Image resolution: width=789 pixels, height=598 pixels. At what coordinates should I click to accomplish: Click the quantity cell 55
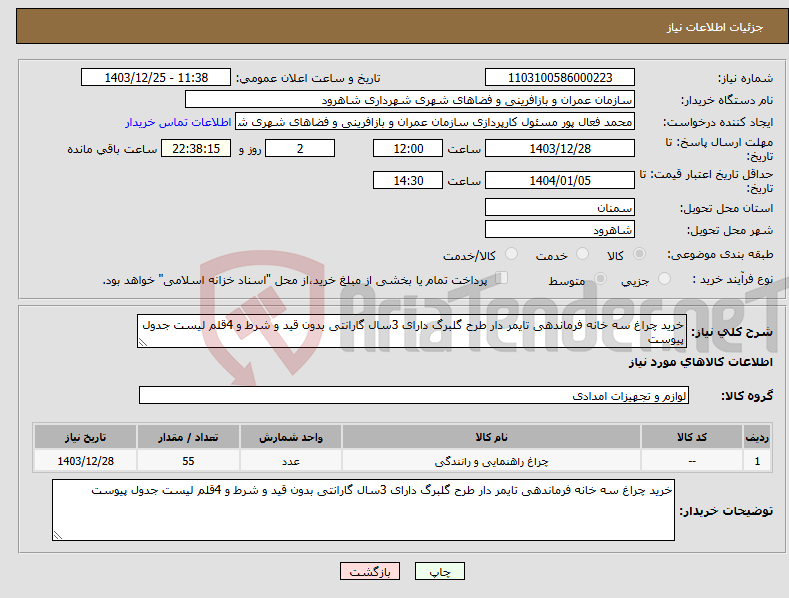coord(188,461)
